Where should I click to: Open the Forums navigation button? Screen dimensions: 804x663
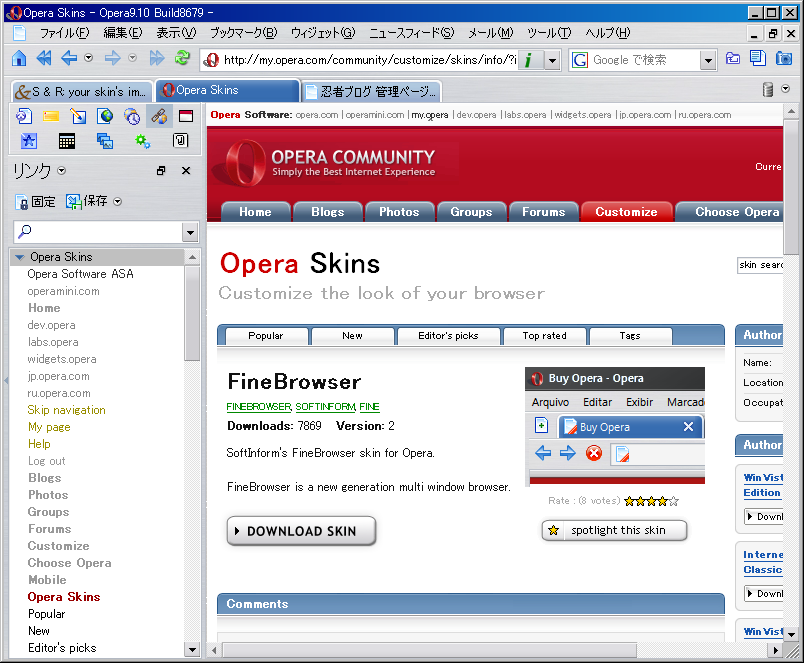point(543,212)
